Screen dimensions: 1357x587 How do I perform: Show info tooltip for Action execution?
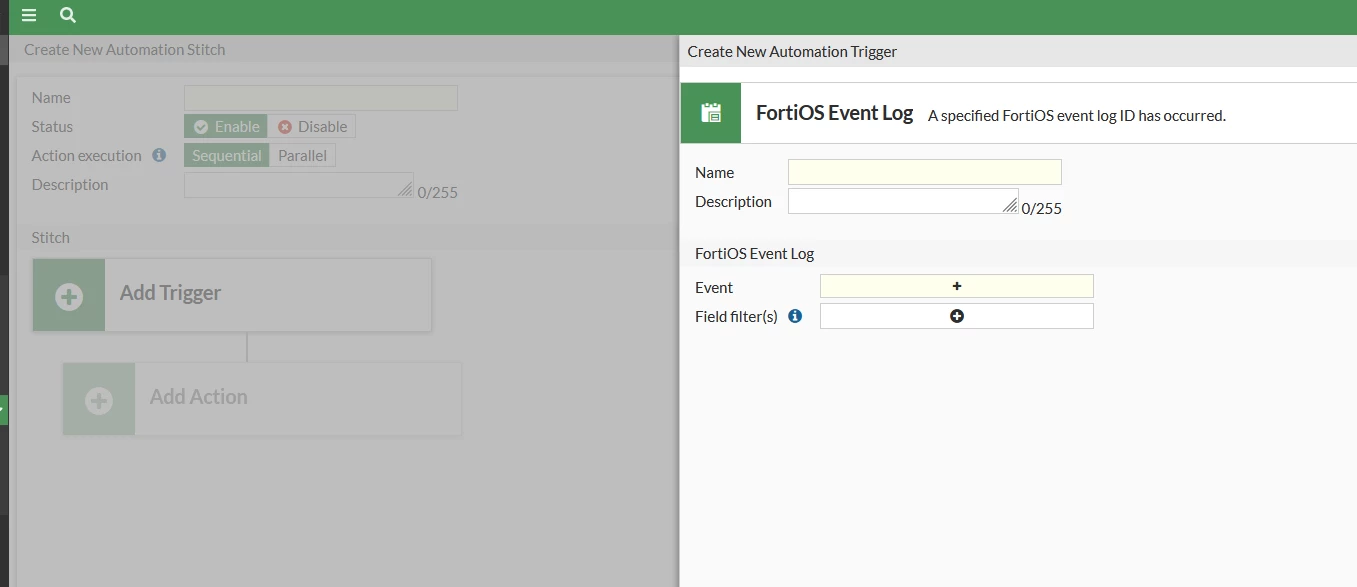click(159, 155)
